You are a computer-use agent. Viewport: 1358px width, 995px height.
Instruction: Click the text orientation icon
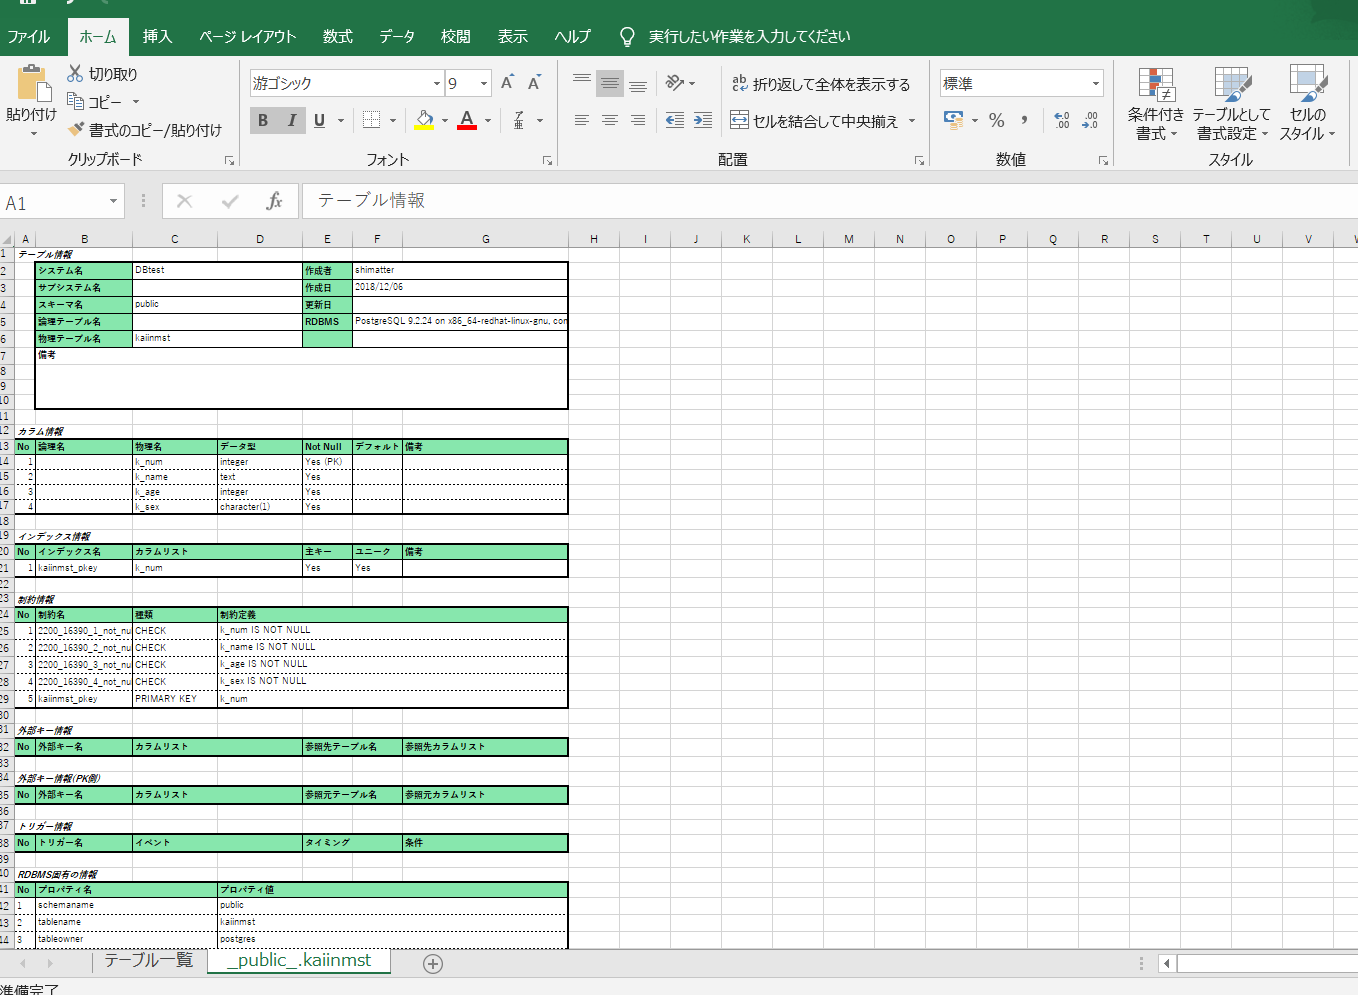(676, 83)
